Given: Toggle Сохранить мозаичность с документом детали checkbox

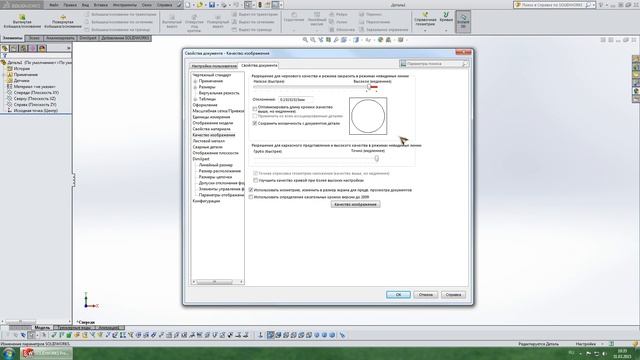Looking at the screenshot, I should [x=255, y=123].
